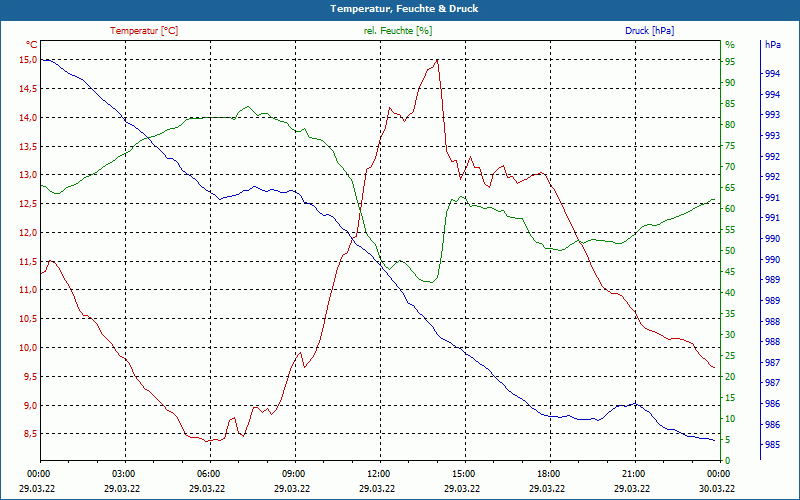Click the blue "hPa" axis unit label
Viewport: 800px width, 500px height.
tap(773, 44)
